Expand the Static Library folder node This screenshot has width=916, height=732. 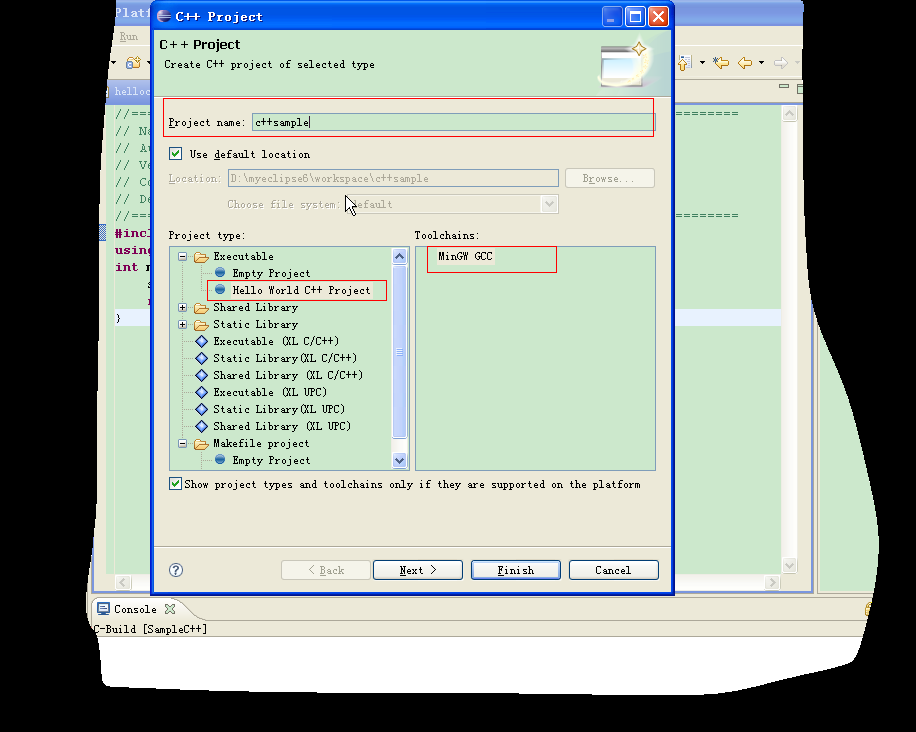(x=183, y=324)
